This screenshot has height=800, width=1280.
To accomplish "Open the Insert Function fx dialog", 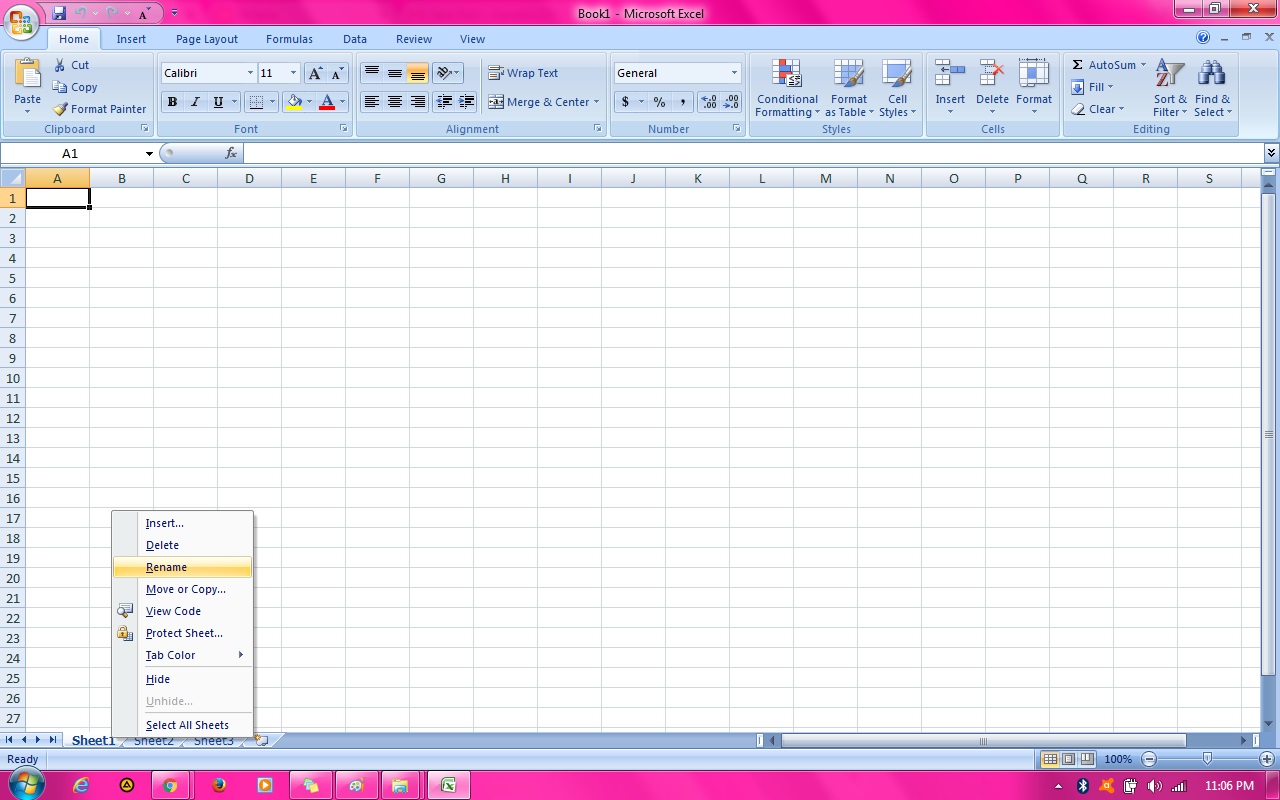I will [231, 153].
